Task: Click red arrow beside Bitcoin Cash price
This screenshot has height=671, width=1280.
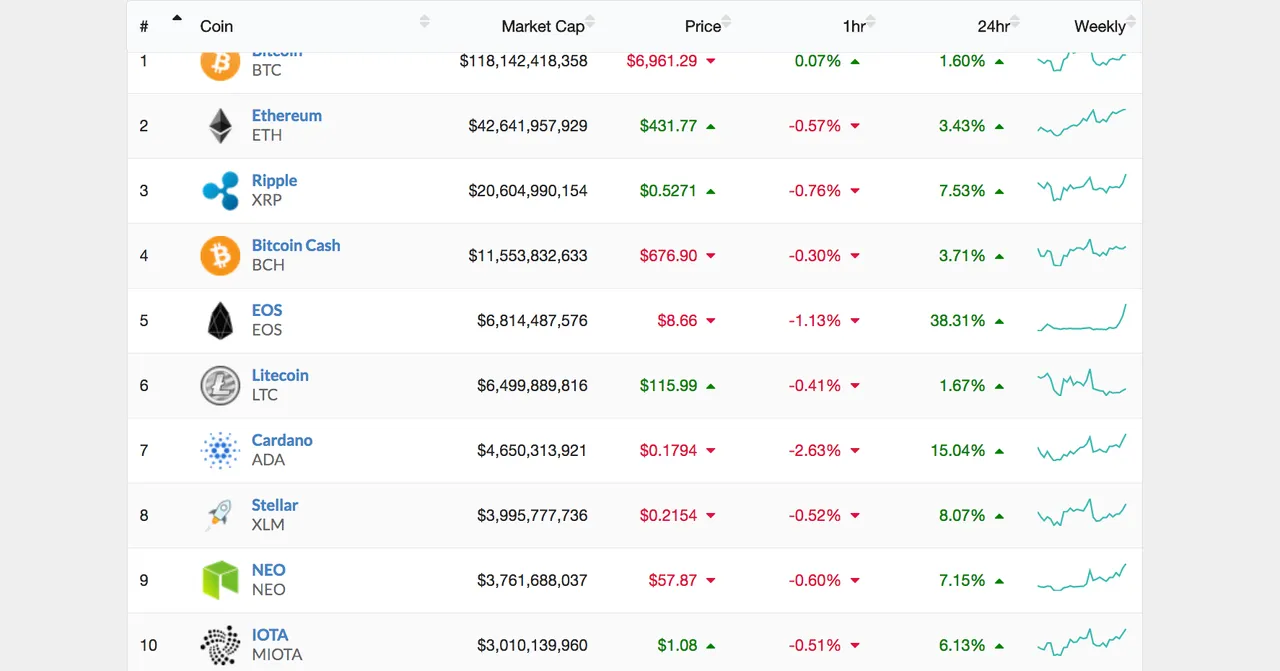Action: tap(711, 256)
